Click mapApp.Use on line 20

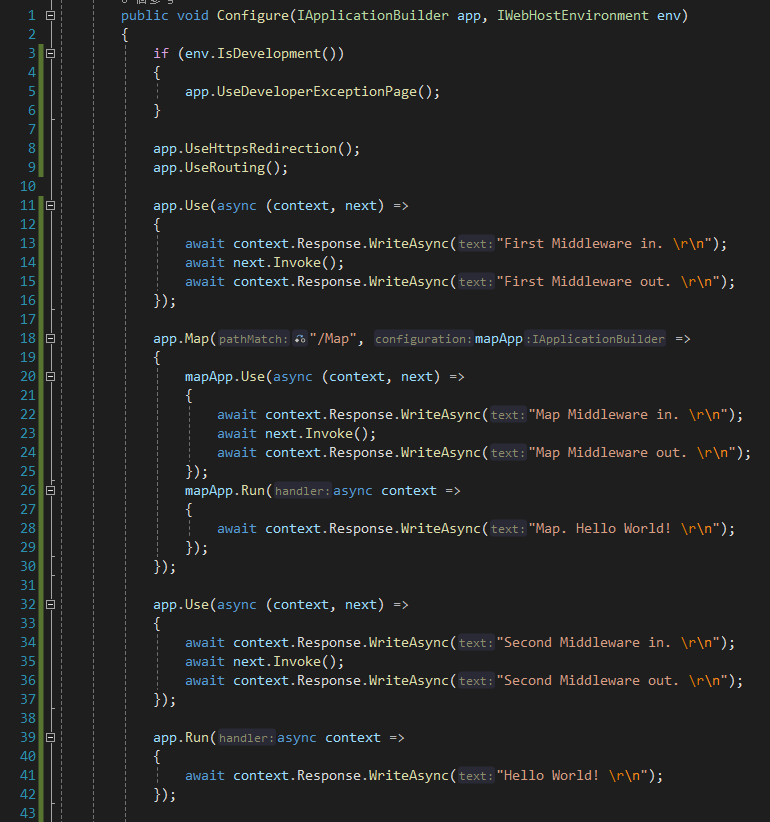[x=225, y=376]
